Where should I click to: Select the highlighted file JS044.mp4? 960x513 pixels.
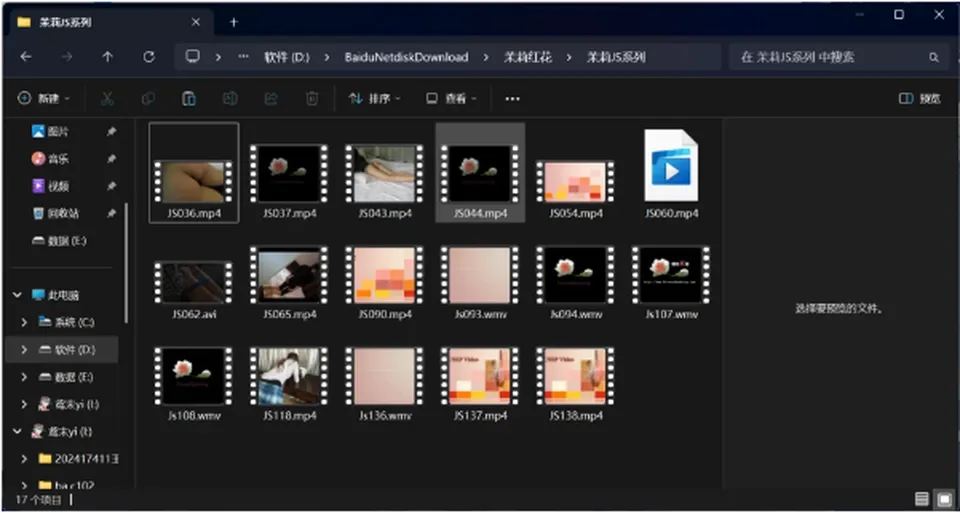pyautogui.click(x=480, y=173)
